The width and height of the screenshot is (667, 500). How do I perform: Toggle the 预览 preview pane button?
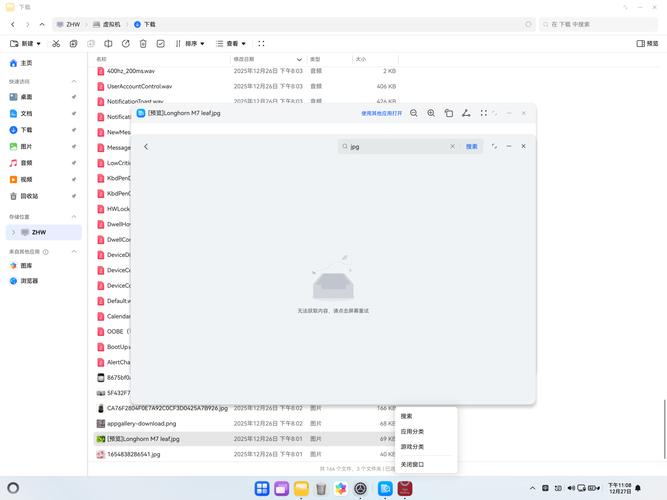tap(647, 43)
